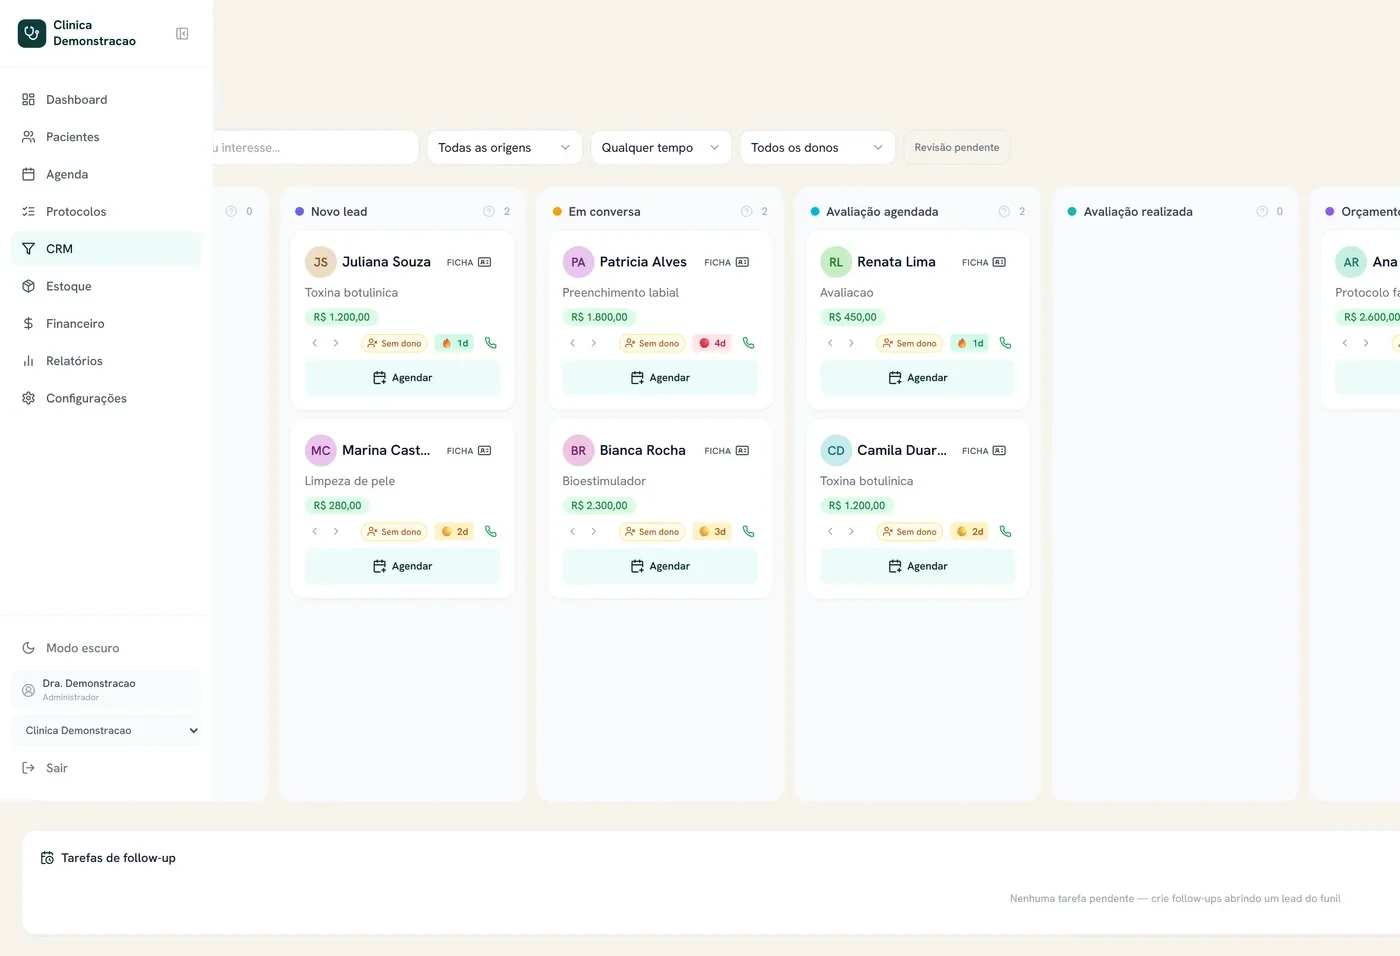Image resolution: width=1400 pixels, height=956 pixels.
Task: Open Protocolos in the sidebar
Action: (106, 212)
